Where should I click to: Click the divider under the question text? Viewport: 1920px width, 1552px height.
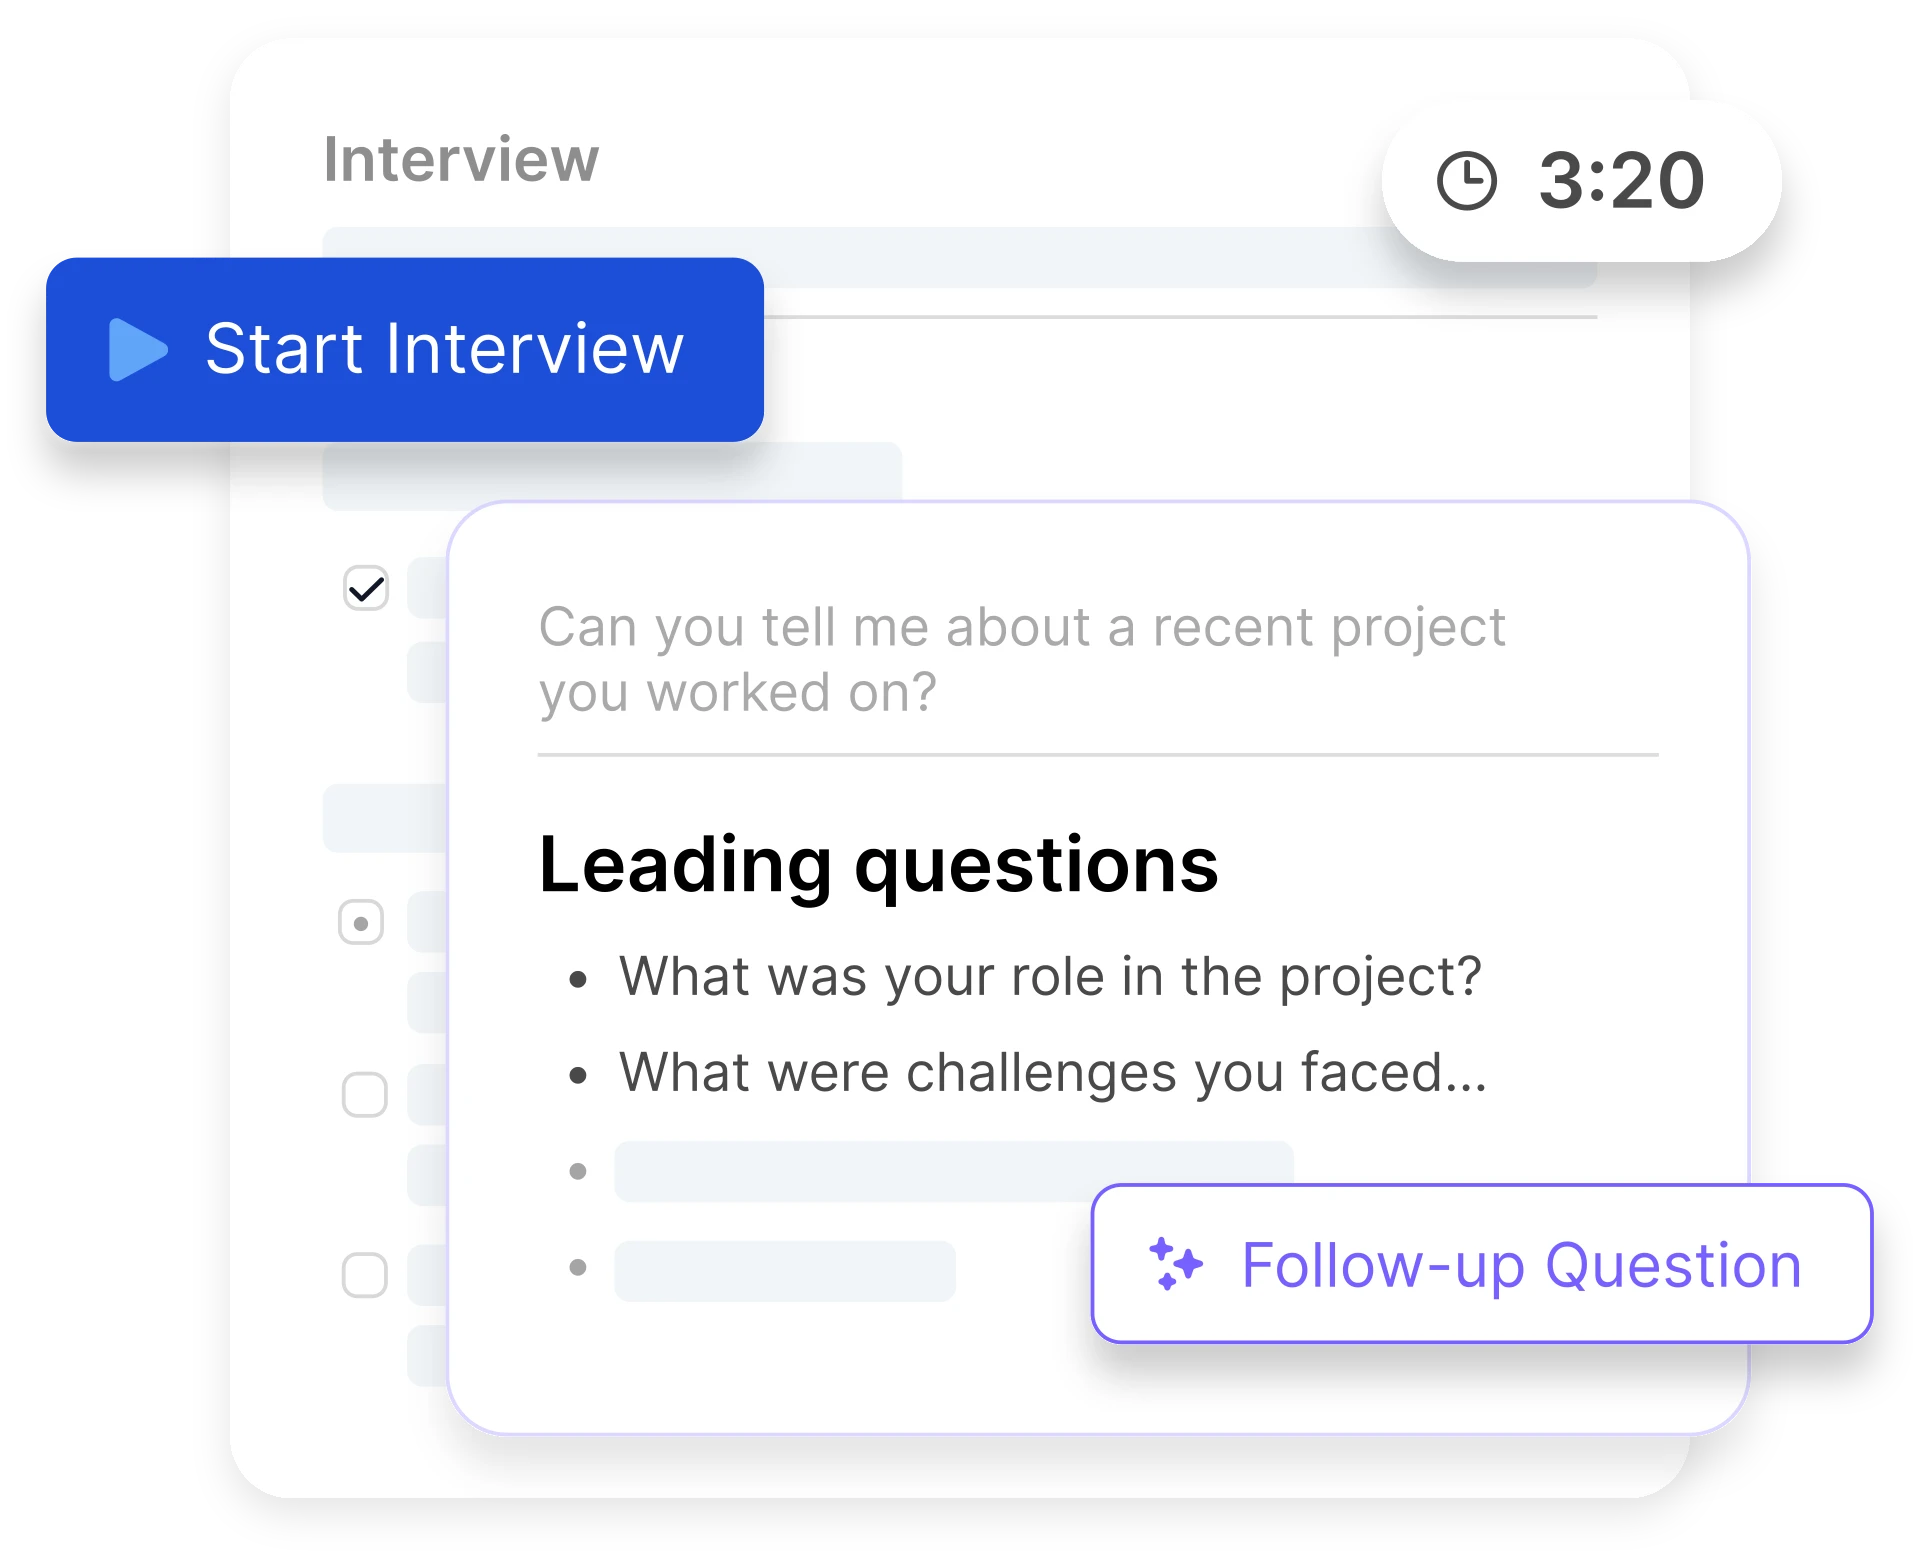pyautogui.click(x=1098, y=754)
